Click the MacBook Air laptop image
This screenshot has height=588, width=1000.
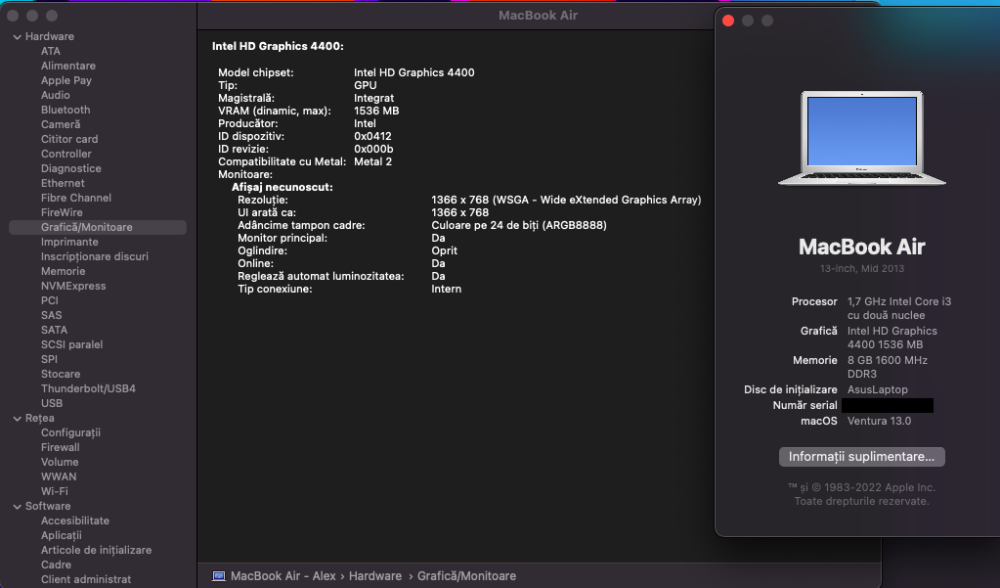862,138
